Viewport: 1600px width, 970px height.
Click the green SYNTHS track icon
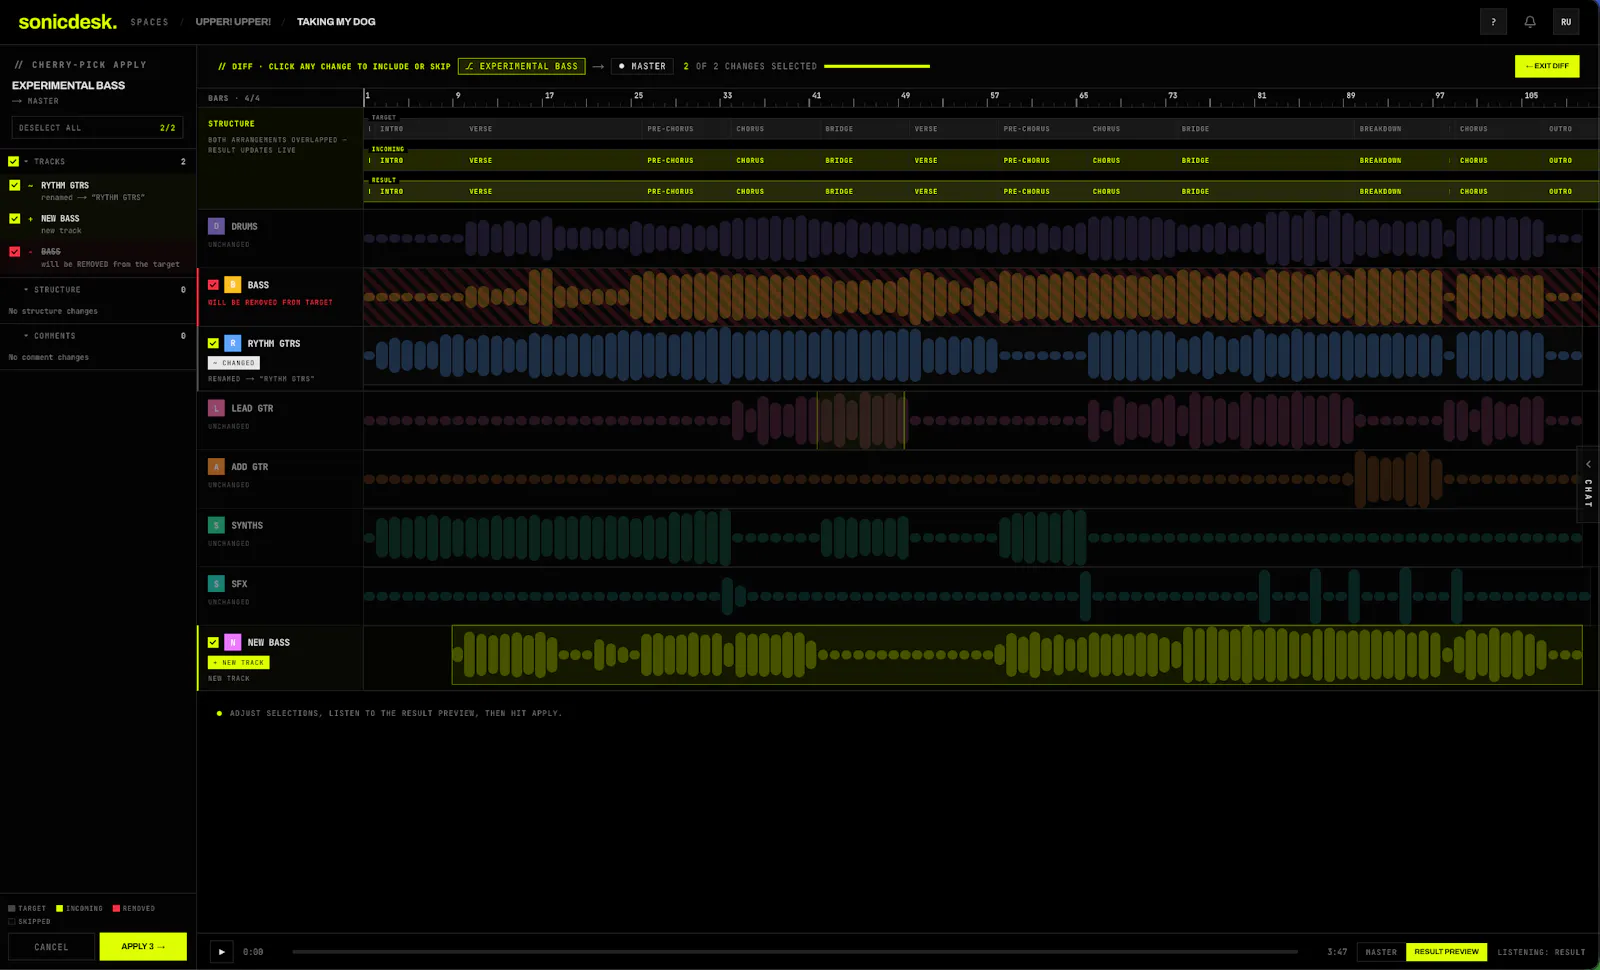[x=216, y=525]
